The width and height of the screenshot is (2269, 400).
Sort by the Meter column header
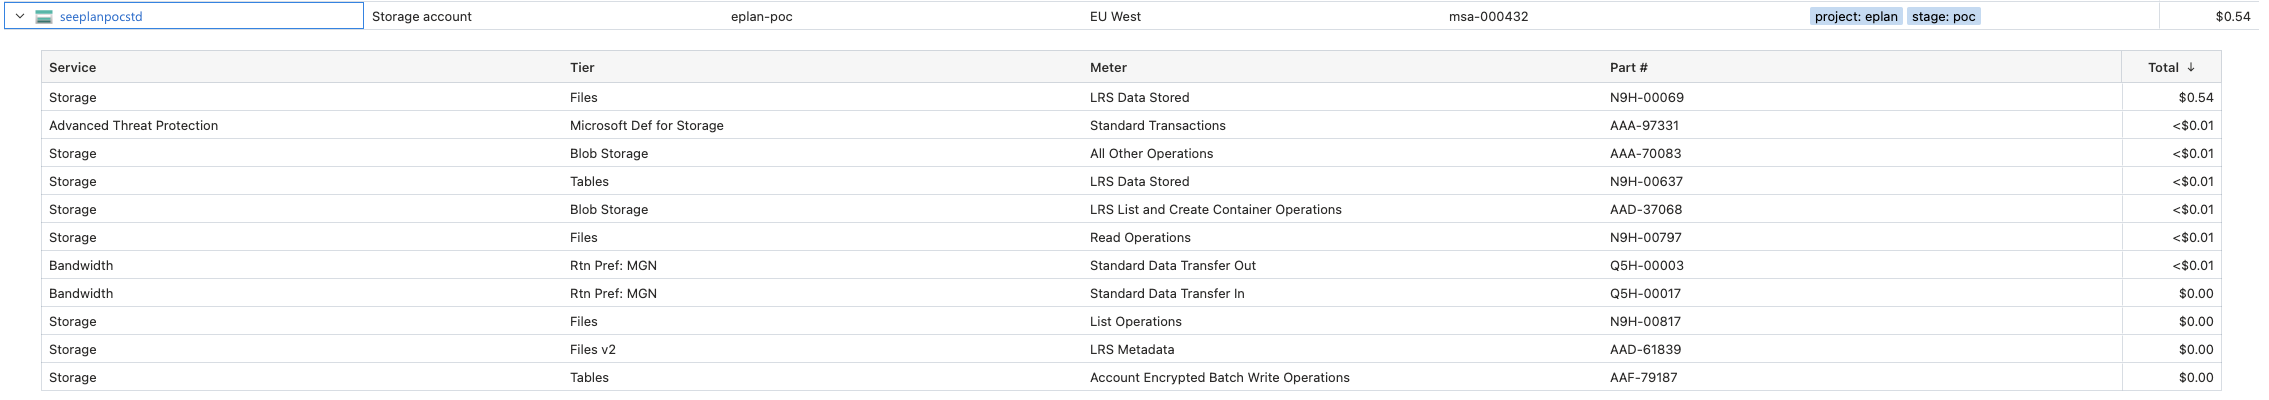[x=1108, y=67]
